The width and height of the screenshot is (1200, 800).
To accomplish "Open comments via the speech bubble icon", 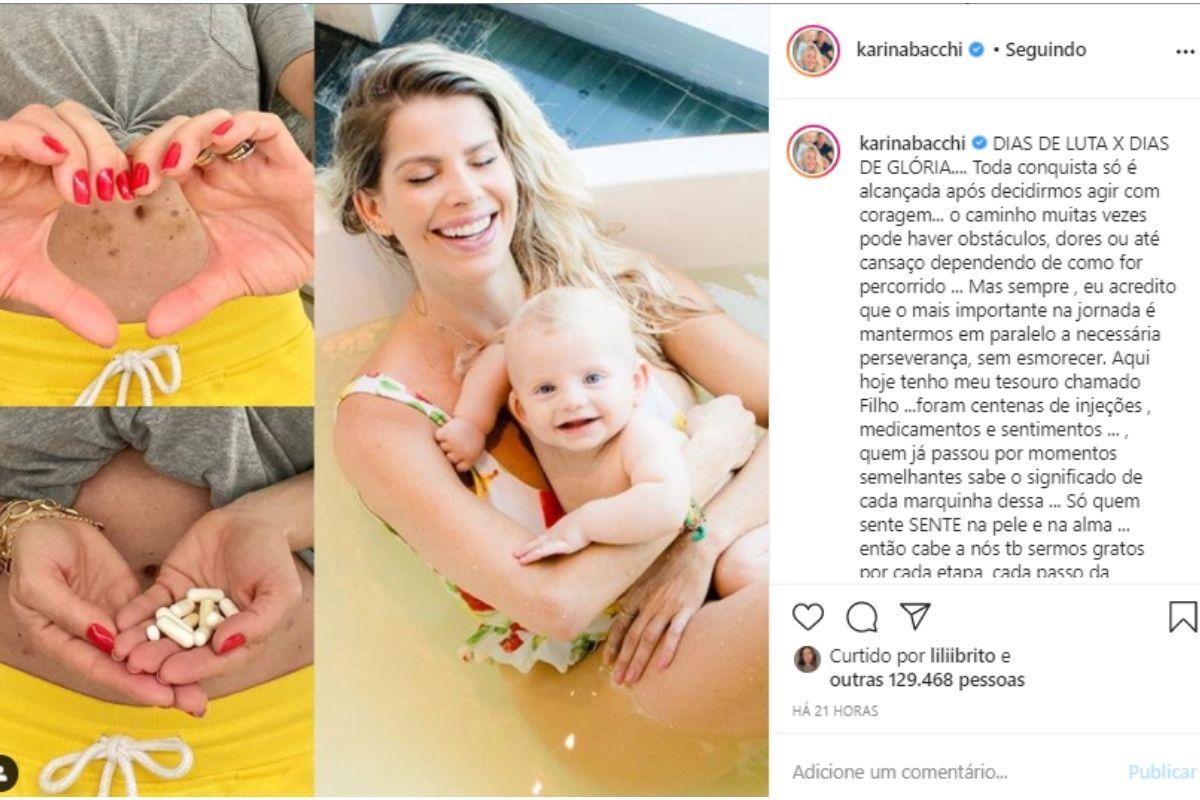I will coord(861,616).
